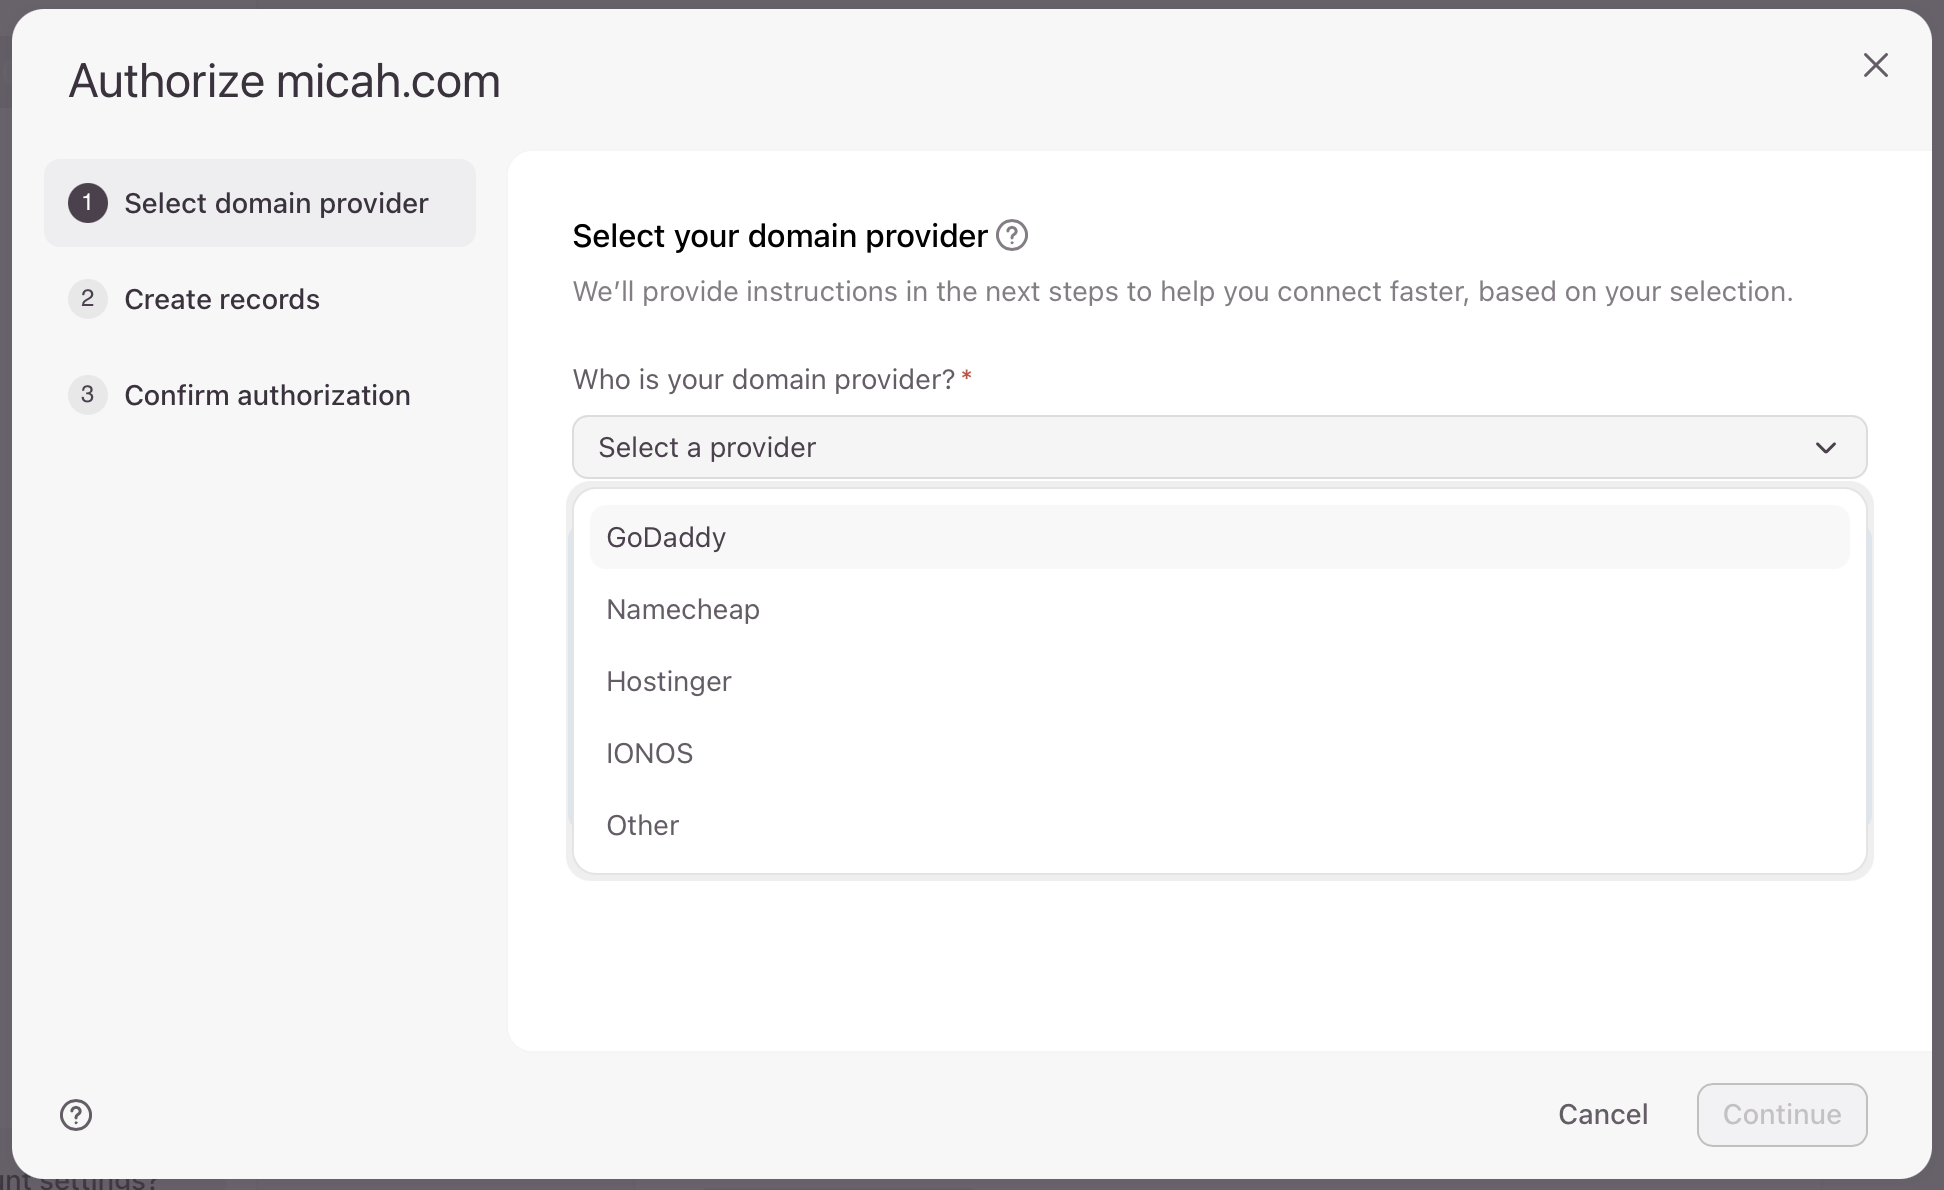The image size is (1944, 1190).
Task: Click the domain provider question label
Action: 764,380
